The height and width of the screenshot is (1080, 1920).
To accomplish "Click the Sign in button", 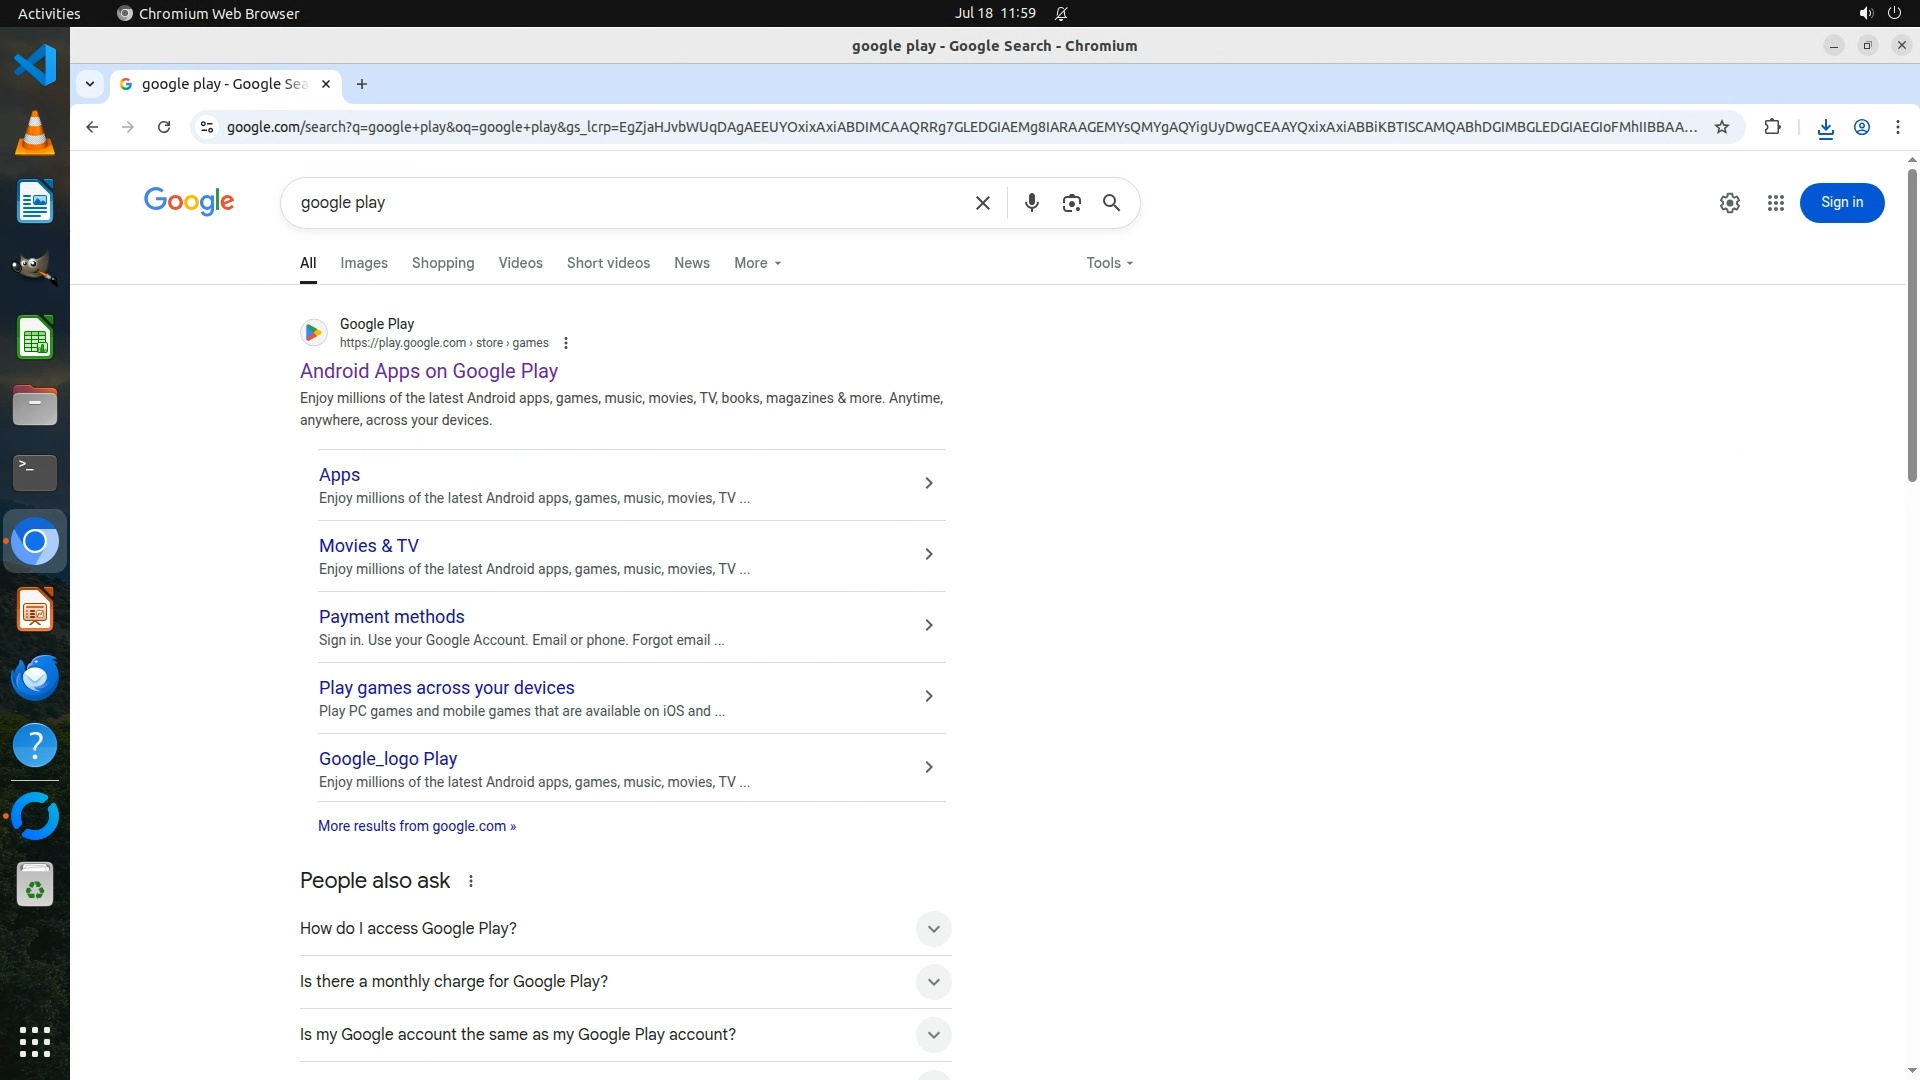I will [1841, 203].
